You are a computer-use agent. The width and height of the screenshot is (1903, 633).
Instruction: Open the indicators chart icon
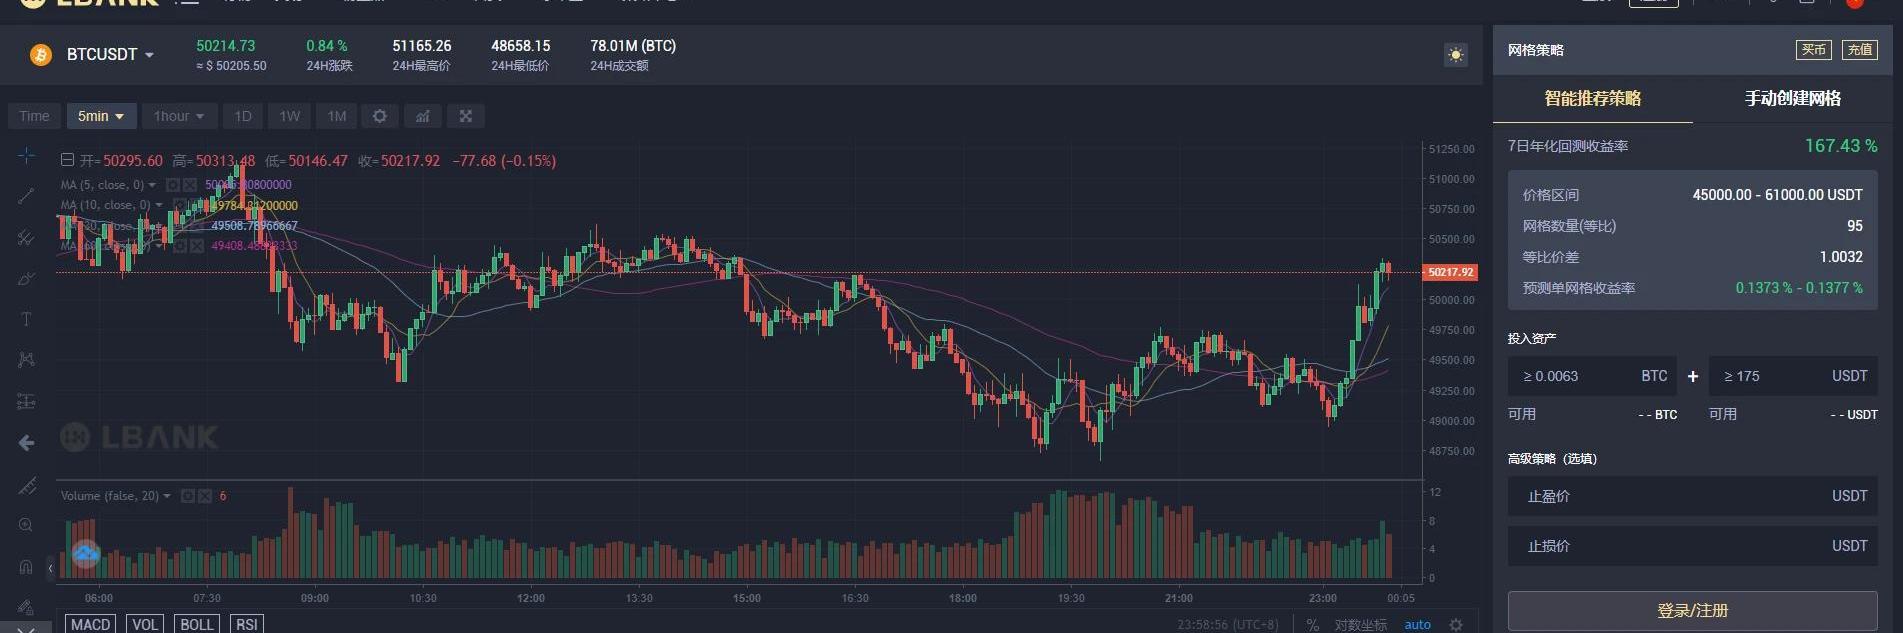(x=423, y=116)
